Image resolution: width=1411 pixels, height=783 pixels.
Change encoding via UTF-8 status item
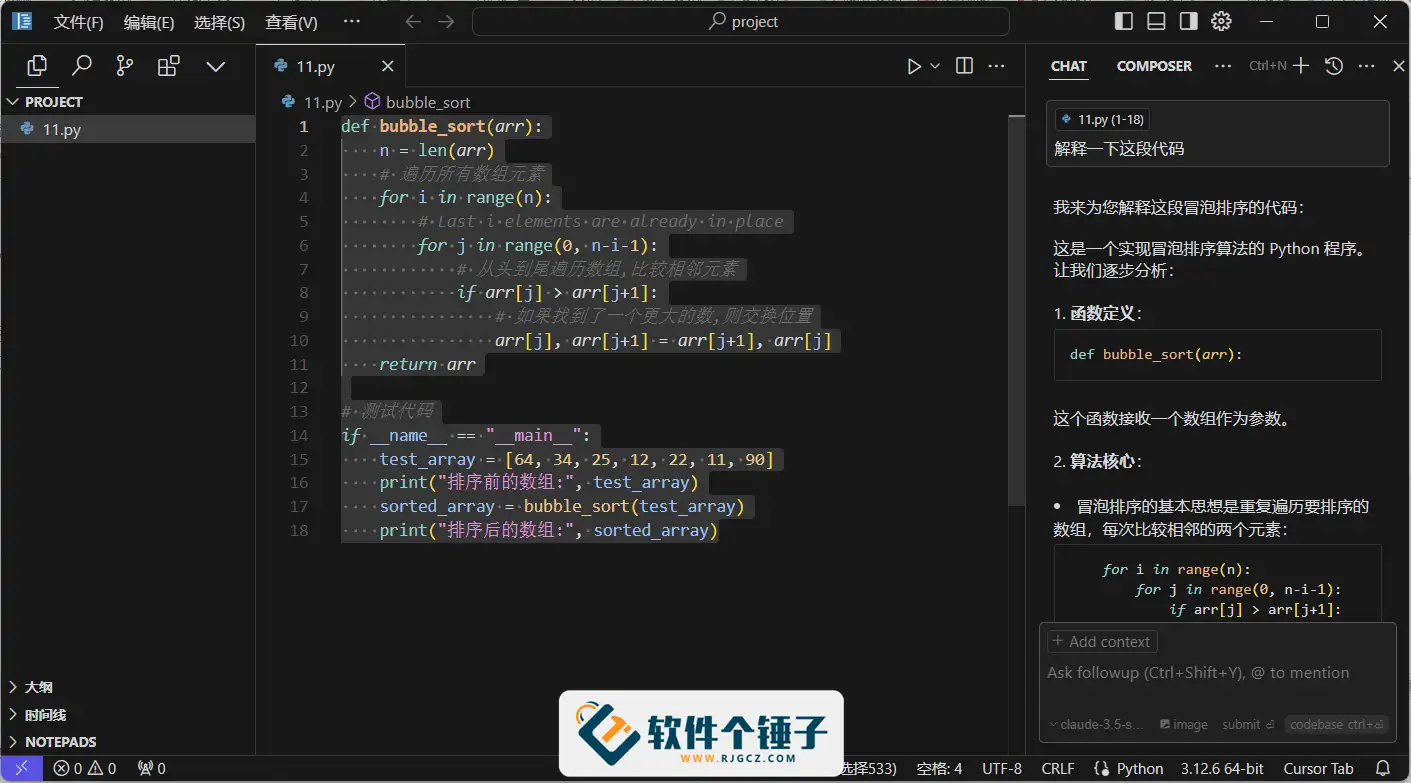(1002, 768)
